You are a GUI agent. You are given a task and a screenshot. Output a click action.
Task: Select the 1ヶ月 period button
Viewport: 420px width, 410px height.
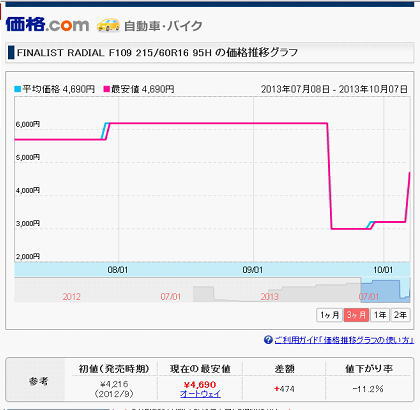[329, 315]
